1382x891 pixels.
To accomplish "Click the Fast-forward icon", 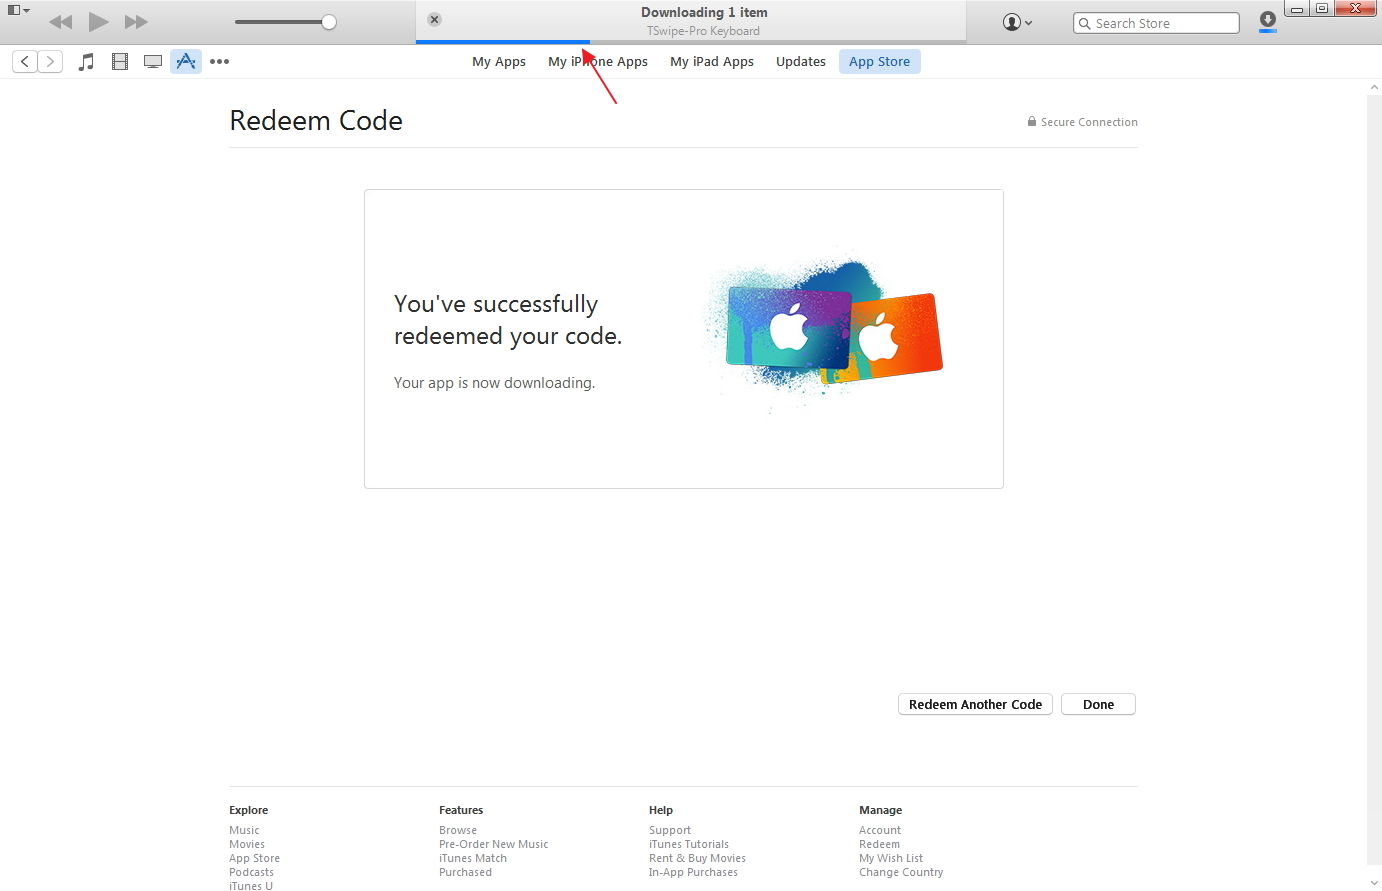I will pos(136,21).
